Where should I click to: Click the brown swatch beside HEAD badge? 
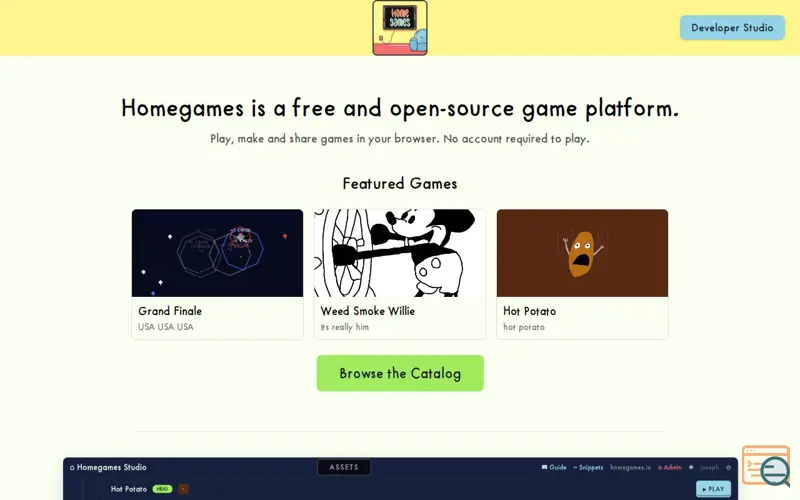[x=183, y=489]
